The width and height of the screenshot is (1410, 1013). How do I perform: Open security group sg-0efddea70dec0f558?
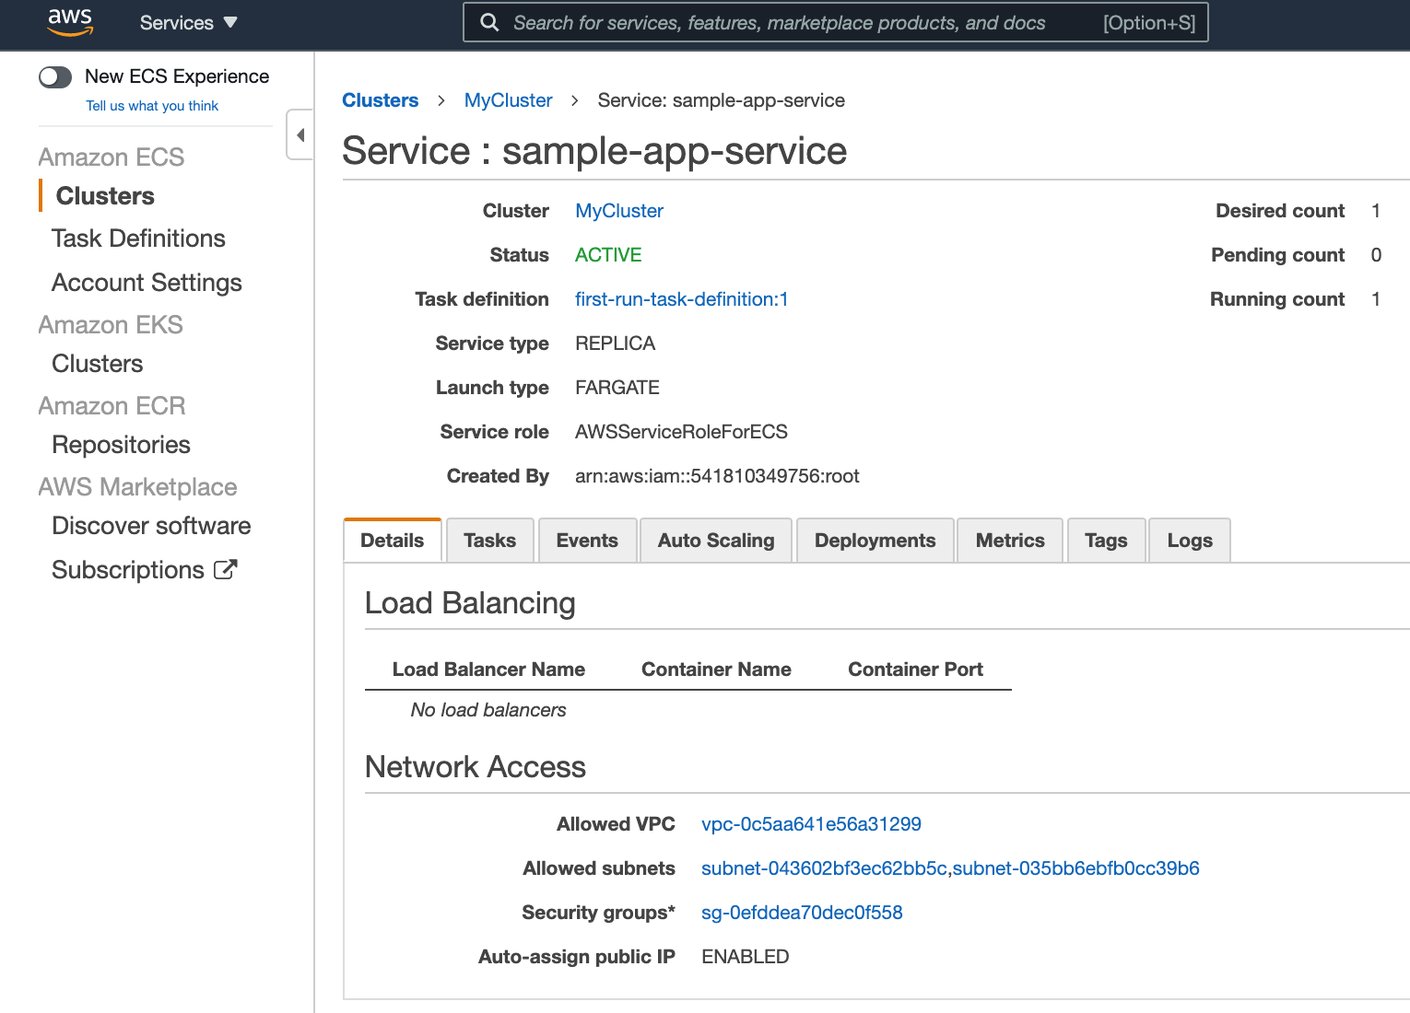pyautogui.click(x=802, y=912)
